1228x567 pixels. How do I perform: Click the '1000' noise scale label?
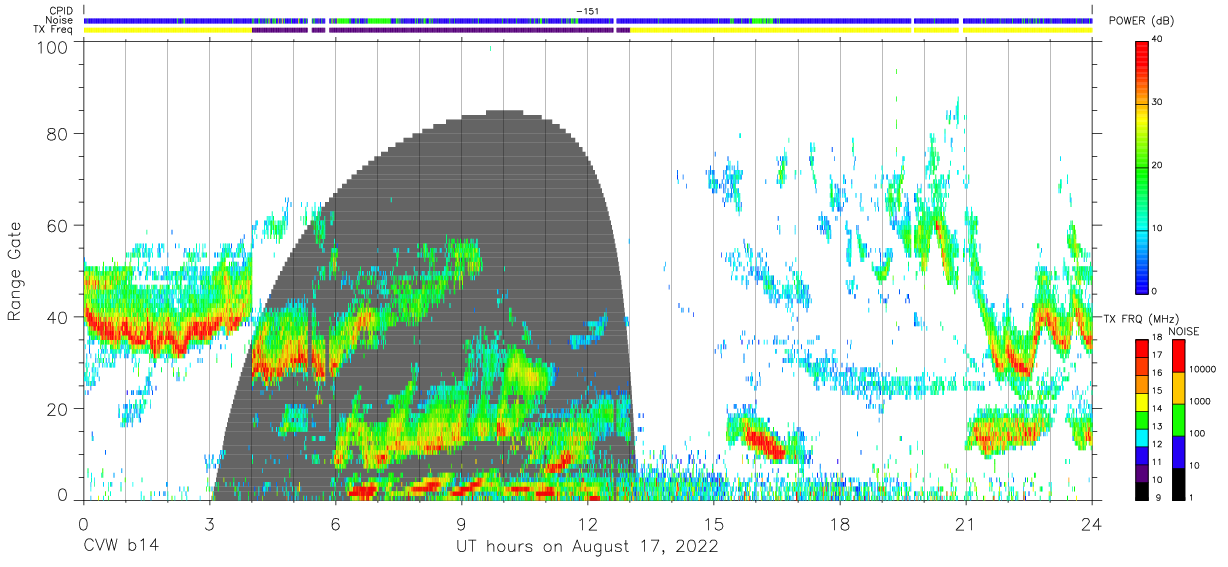1200,400
